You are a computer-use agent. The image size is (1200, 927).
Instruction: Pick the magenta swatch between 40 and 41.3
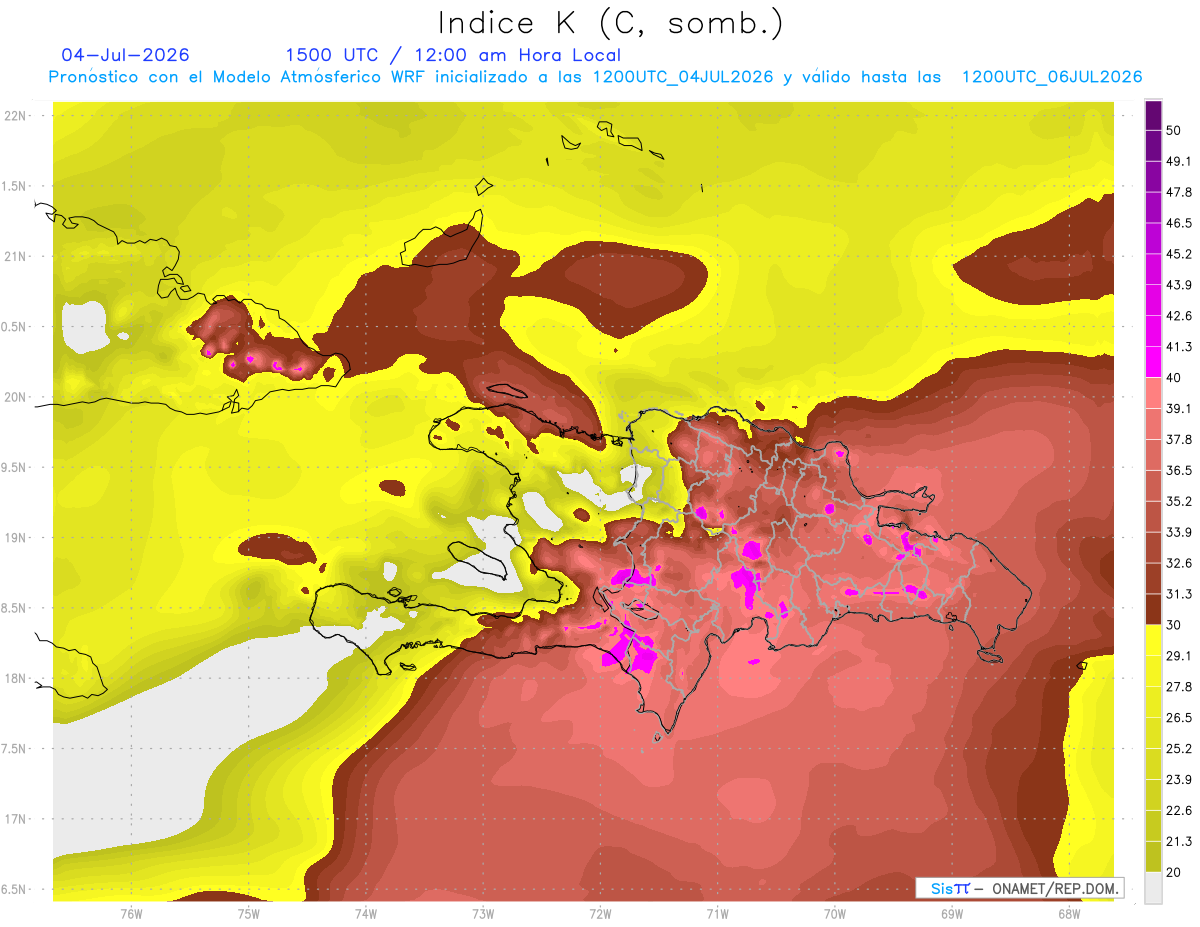(x=1153, y=361)
